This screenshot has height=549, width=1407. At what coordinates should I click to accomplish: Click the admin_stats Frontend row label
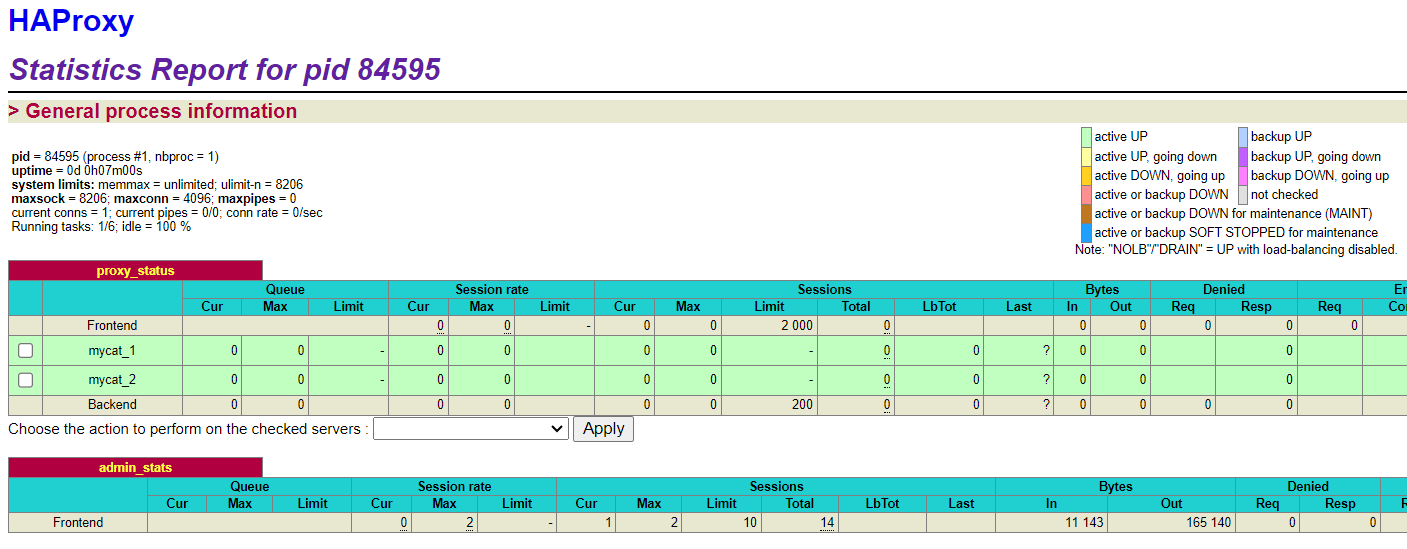pyautogui.click(x=78, y=522)
